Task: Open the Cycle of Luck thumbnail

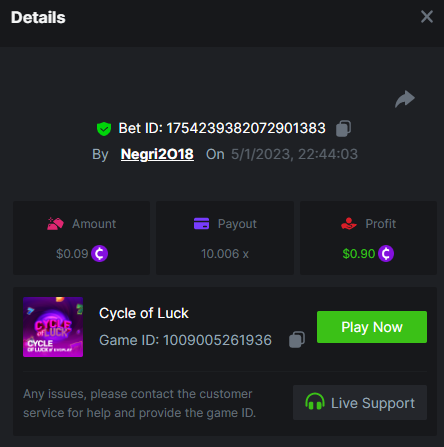Action: [53, 327]
